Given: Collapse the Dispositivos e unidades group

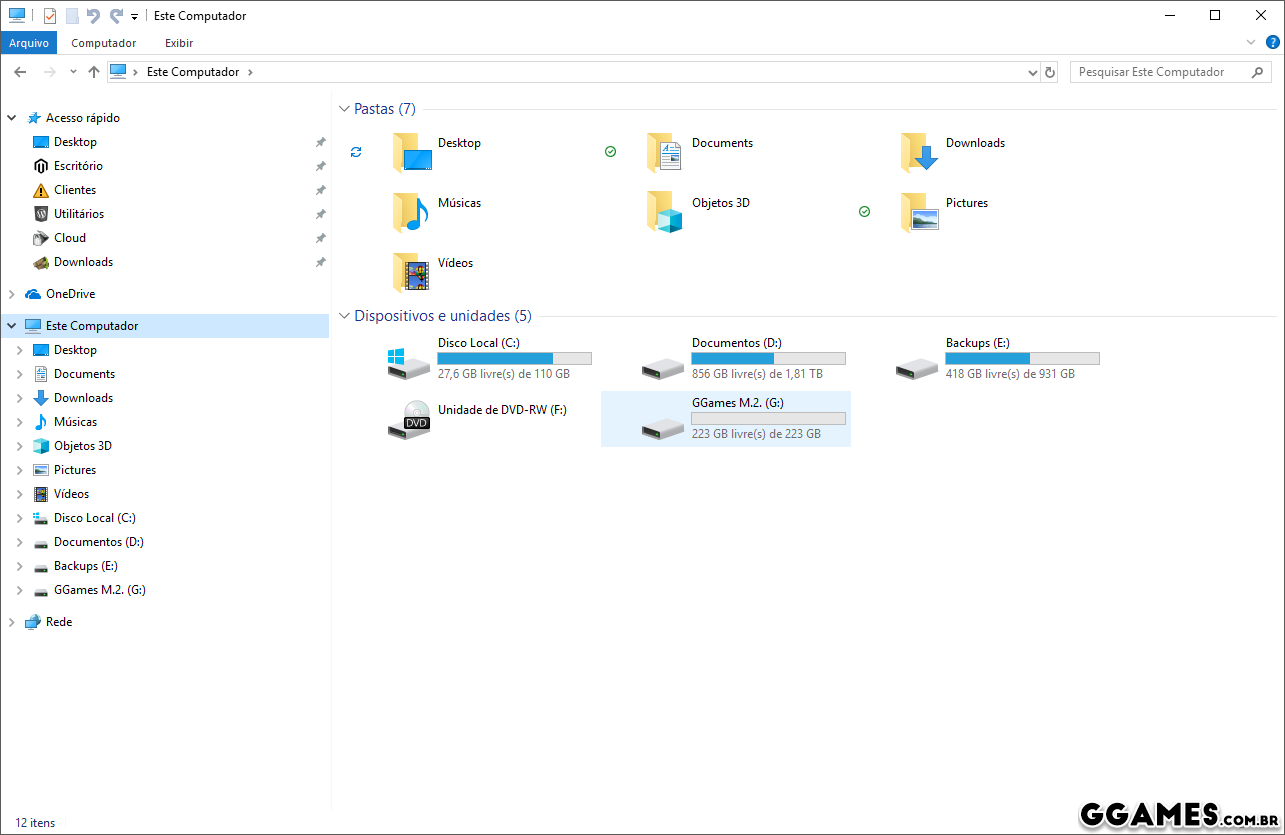Looking at the screenshot, I should coord(344,316).
